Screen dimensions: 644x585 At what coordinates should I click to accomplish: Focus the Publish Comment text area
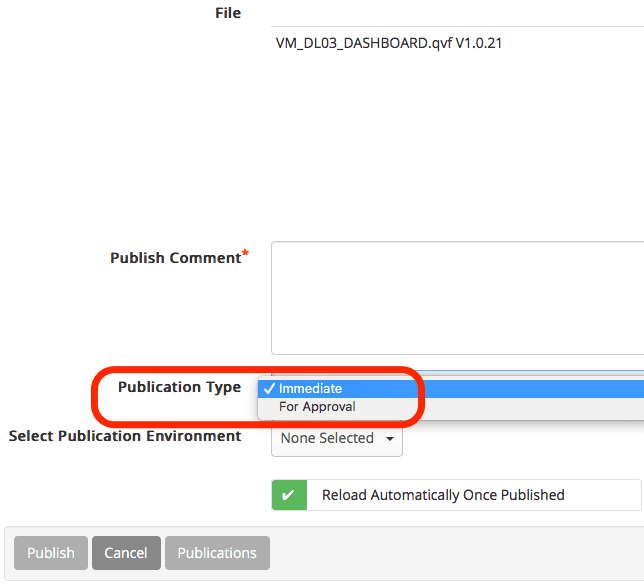tap(457, 297)
